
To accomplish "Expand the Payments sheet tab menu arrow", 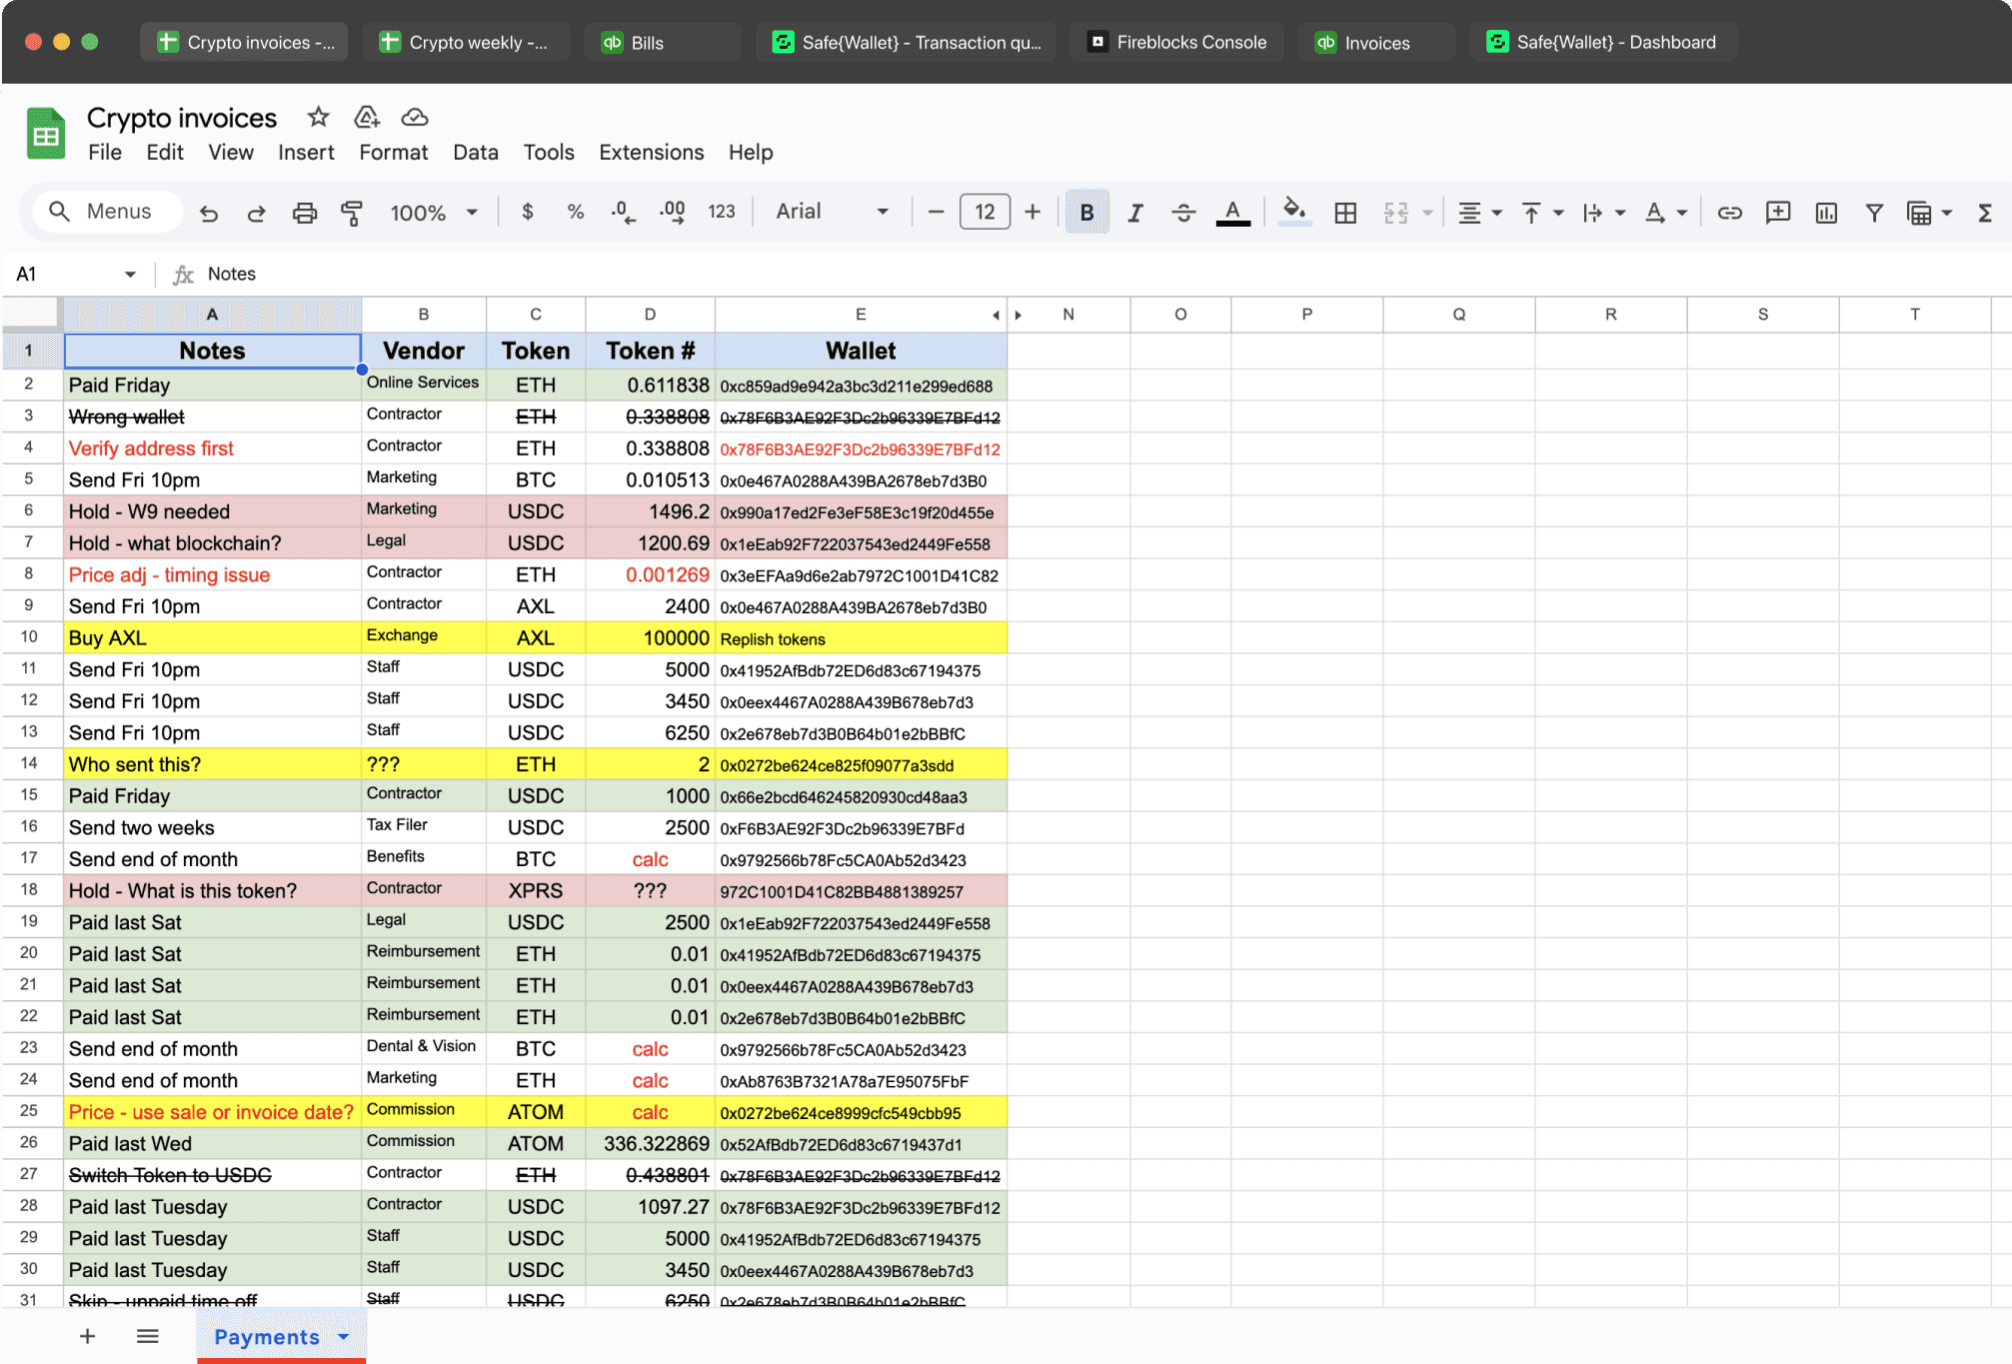I will tap(344, 1337).
